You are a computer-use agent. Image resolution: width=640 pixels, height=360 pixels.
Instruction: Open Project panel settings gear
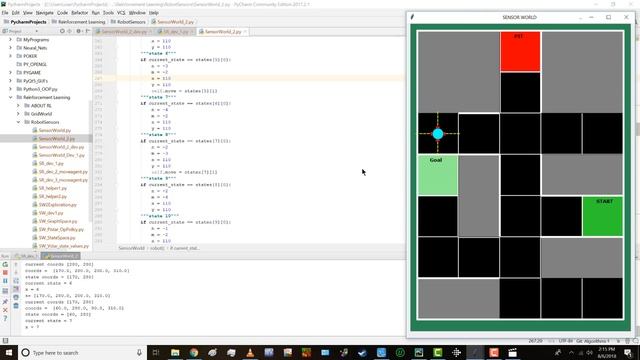[79, 31]
